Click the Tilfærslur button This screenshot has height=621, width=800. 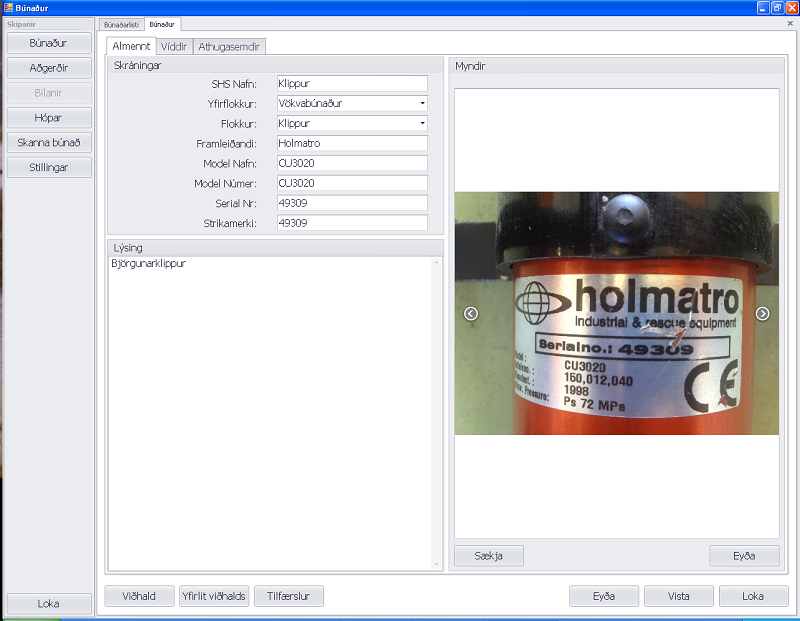[x=289, y=596]
